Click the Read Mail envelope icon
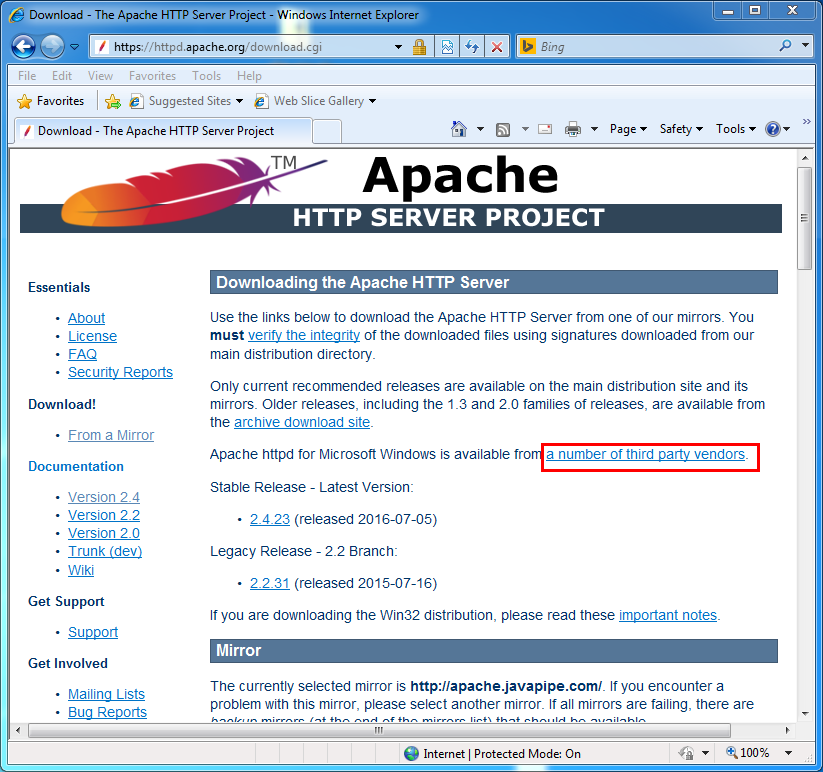The image size is (823, 772). (x=545, y=129)
